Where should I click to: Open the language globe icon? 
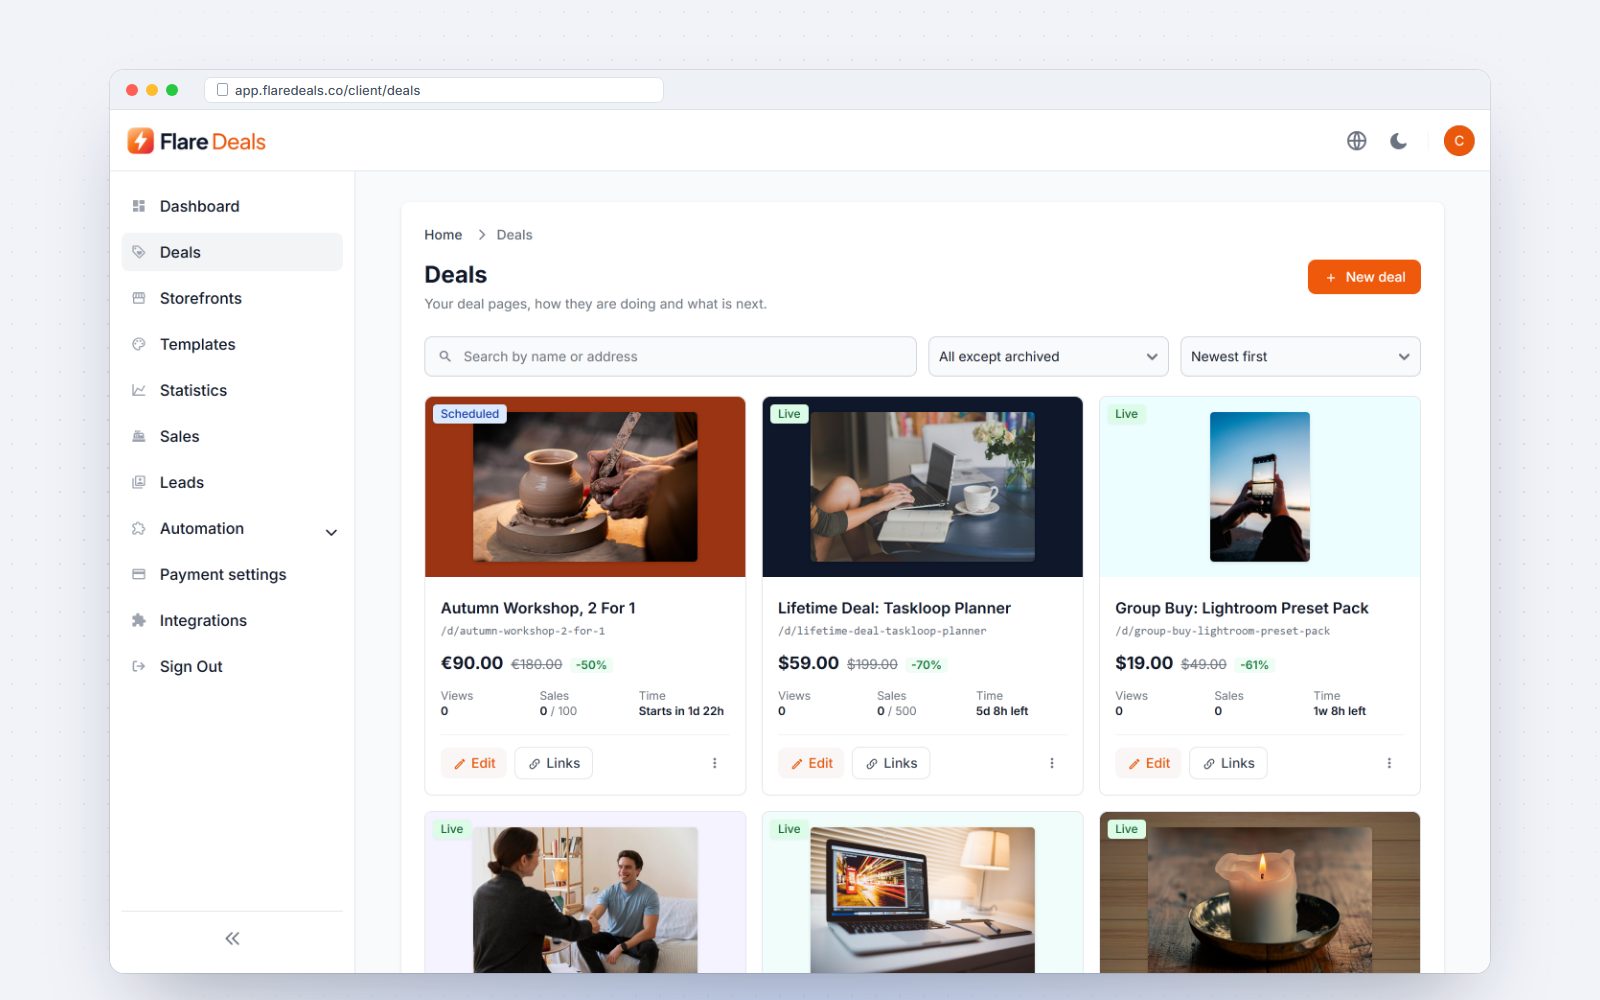[1356, 141]
